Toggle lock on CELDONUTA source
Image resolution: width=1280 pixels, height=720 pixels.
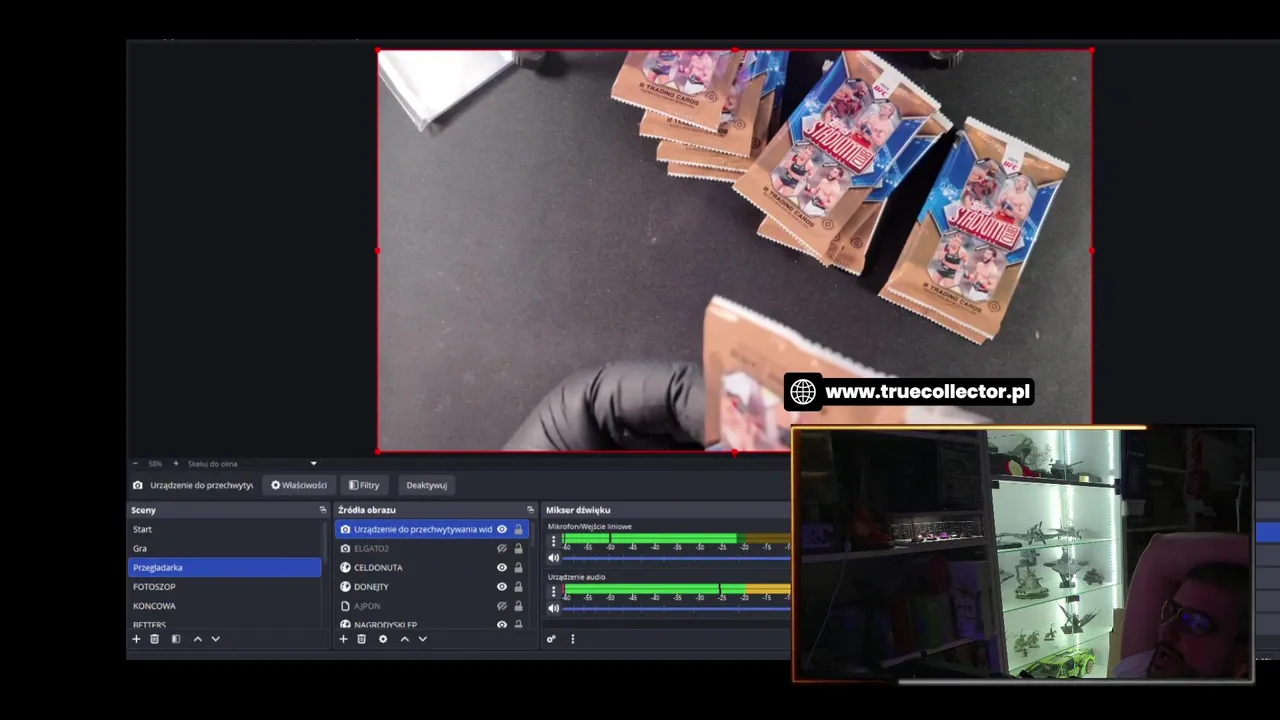[x=518, y=567]
